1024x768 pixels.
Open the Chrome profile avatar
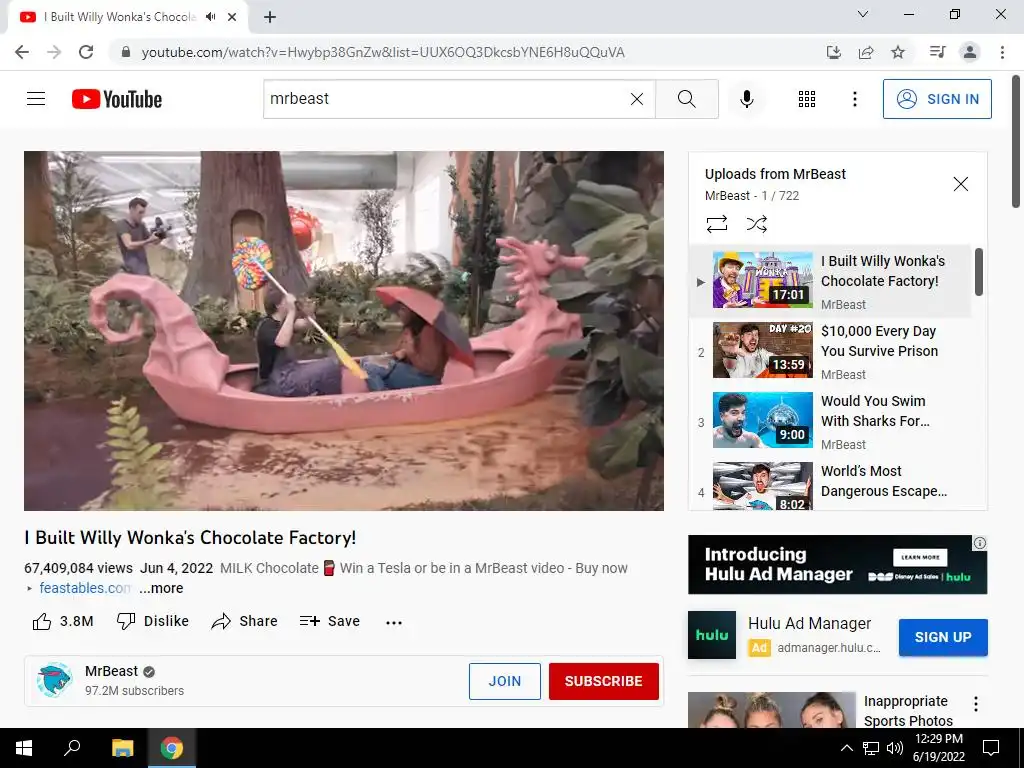(970, 52)
